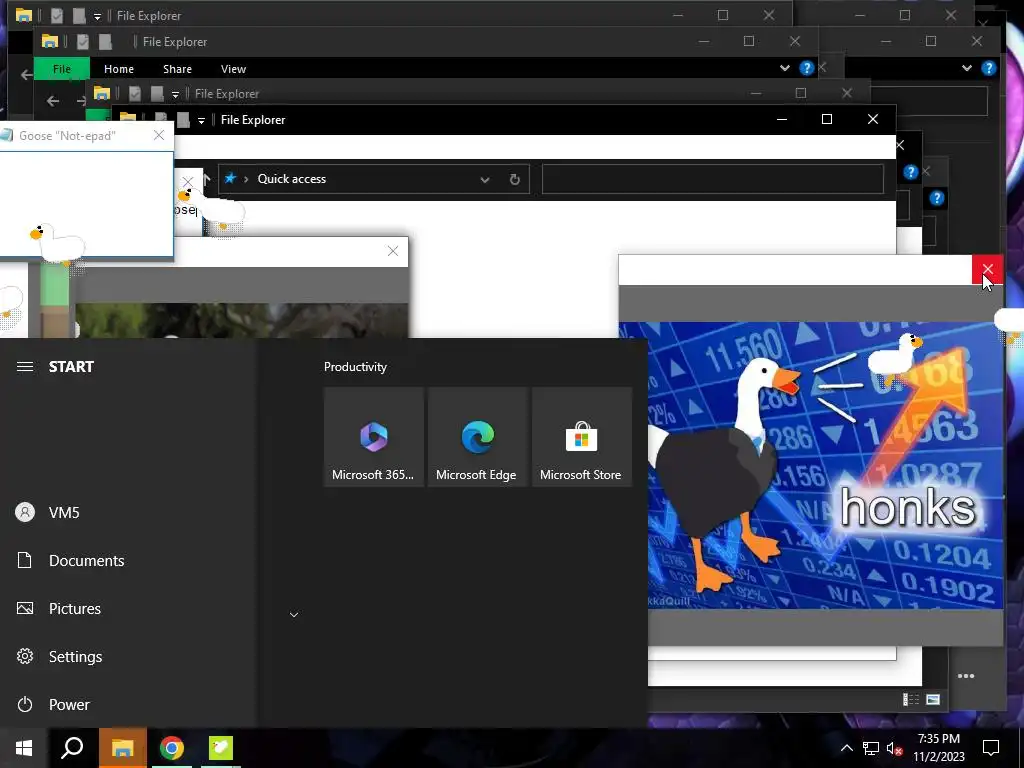Open the green File tab in File Explorer

click(62, 69)
